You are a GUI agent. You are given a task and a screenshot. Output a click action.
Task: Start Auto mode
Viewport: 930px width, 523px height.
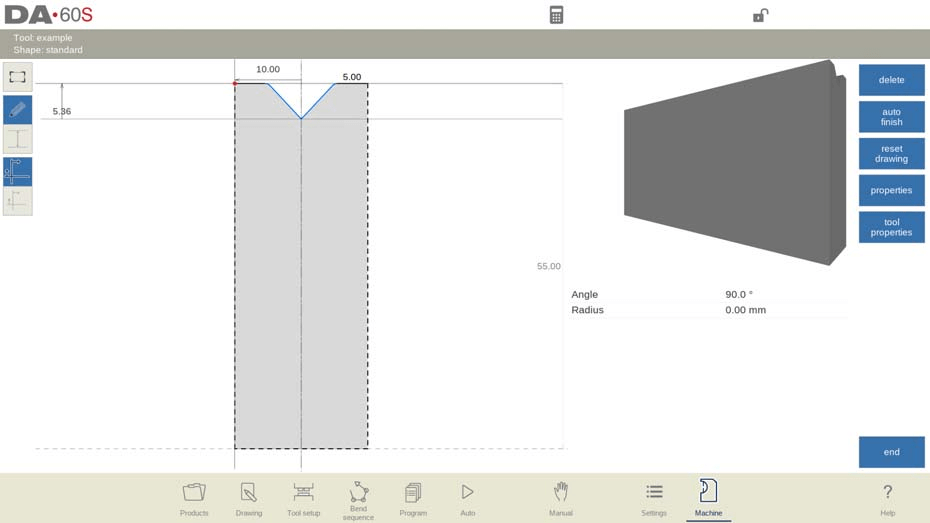(467, 498)
